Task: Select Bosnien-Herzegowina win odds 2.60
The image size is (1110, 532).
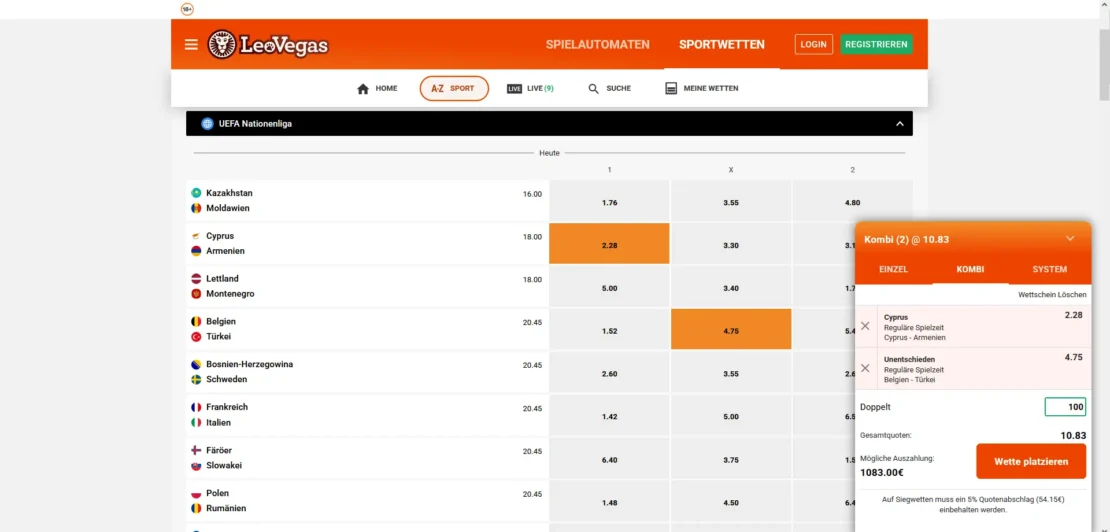Action: 609,372
